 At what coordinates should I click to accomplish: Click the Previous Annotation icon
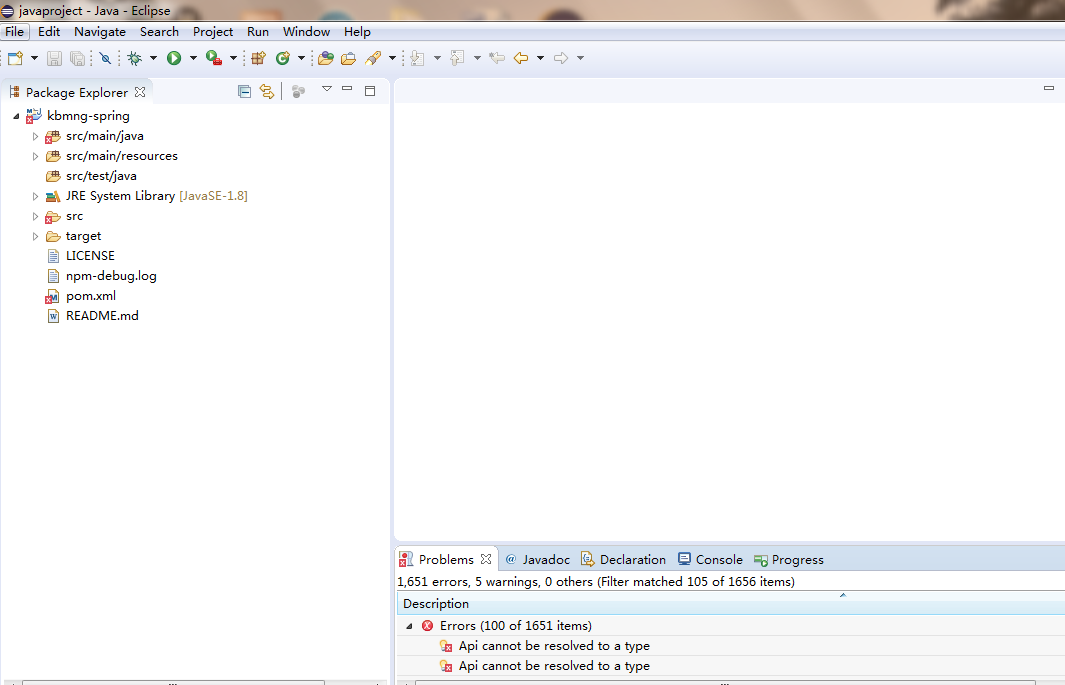pyautogui.click(x=457, y=58)
